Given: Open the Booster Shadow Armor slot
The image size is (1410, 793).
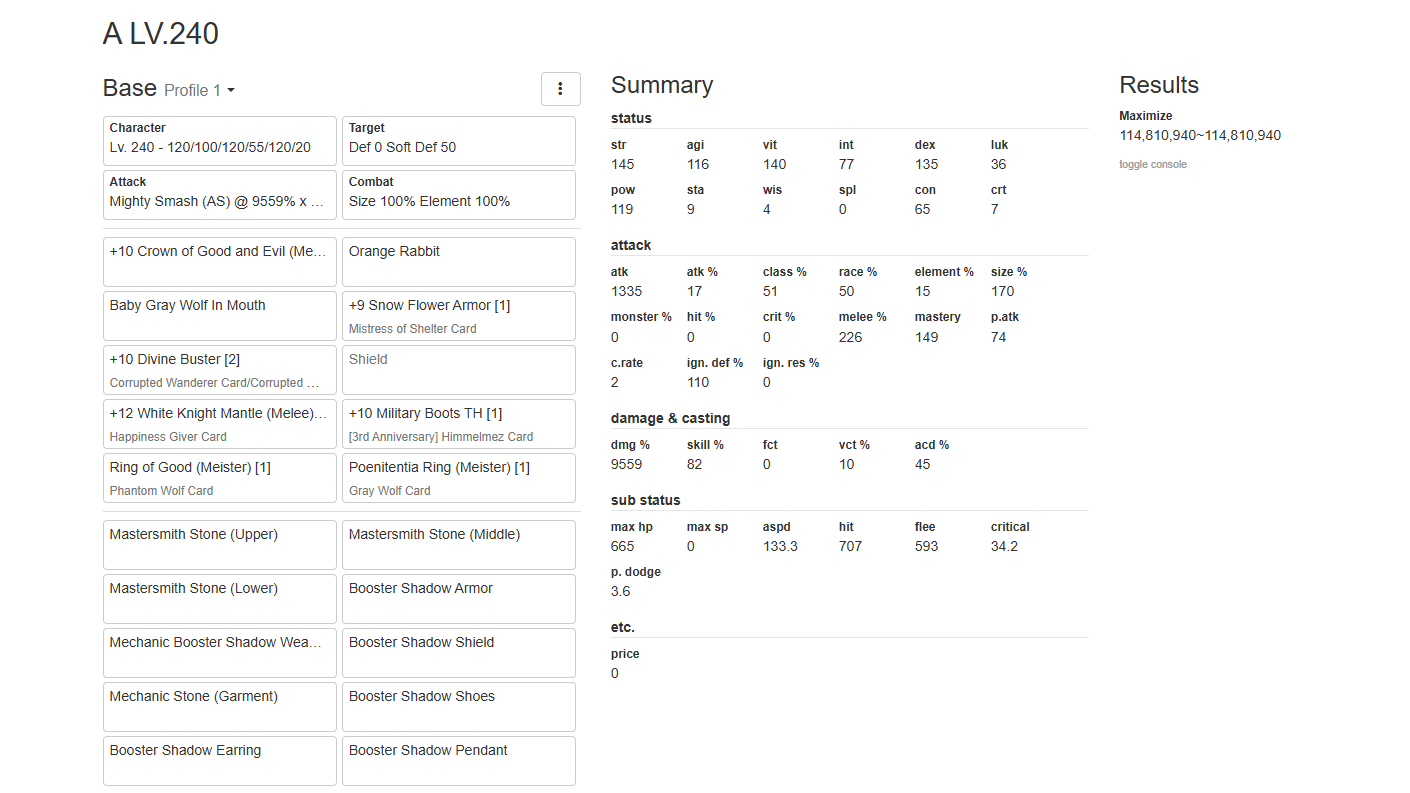Looking at the screenshot, I should tap(458, 599).
